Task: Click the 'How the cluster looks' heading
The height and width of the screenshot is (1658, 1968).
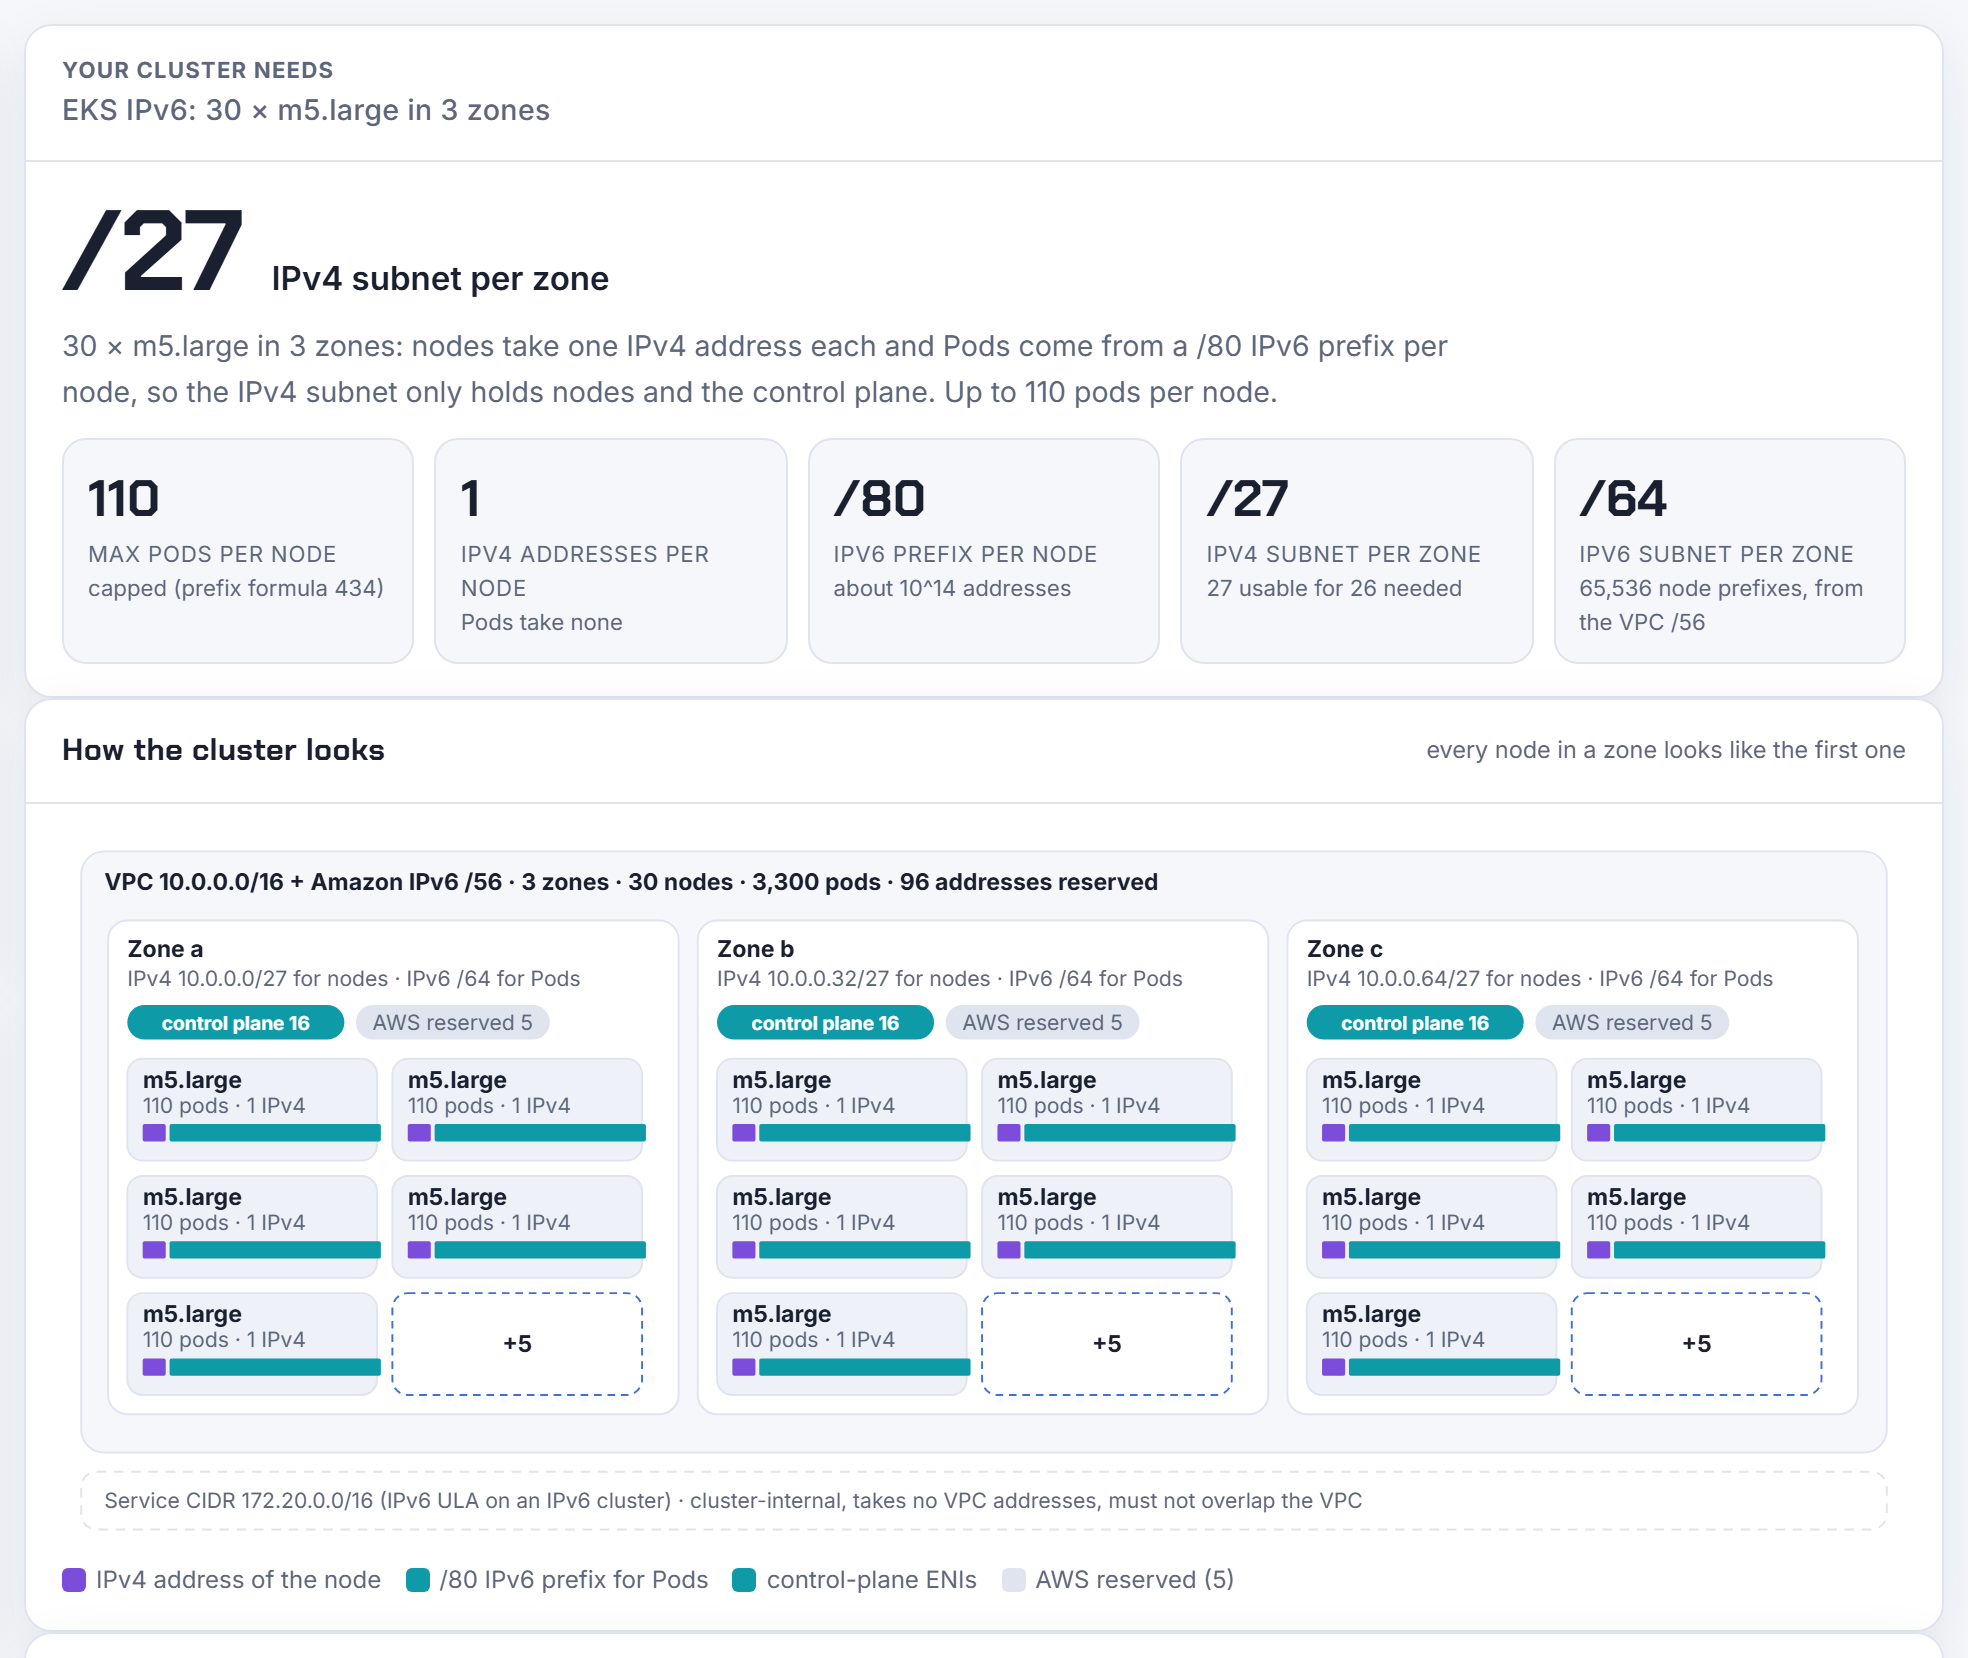Action: tap(223, 750)
